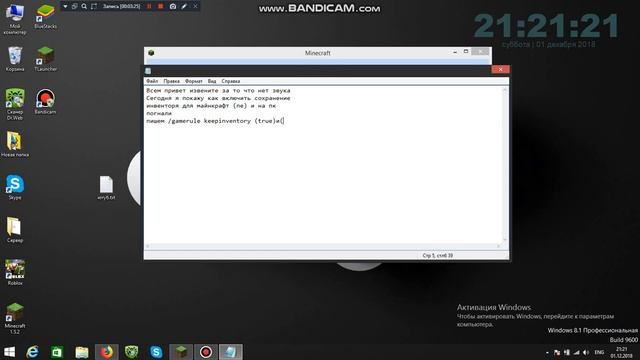Click line 'пишем /gamerule keepinventory' in Notepad
Viewport: 640px width, 360px height.
point(215,121)
